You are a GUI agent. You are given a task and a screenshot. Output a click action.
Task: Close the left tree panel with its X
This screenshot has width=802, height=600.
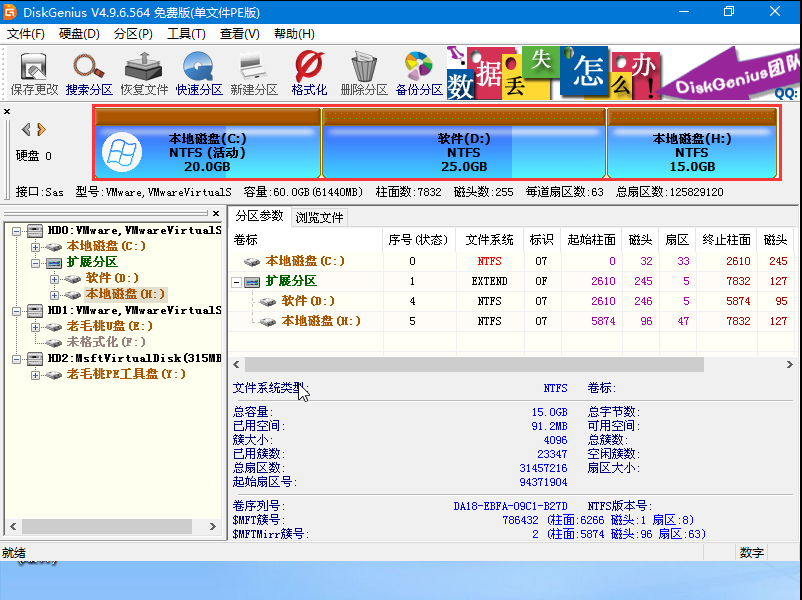tap(216, 213)
